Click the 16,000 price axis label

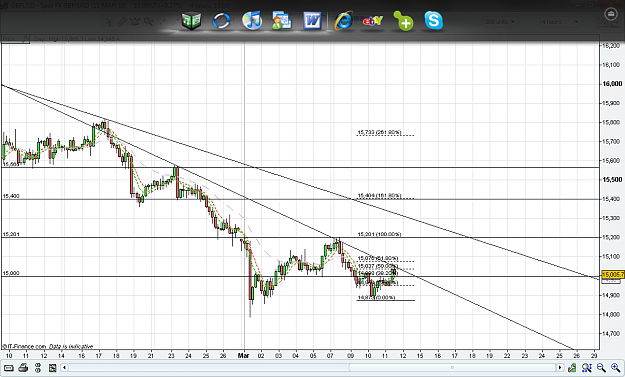[612, 84]
